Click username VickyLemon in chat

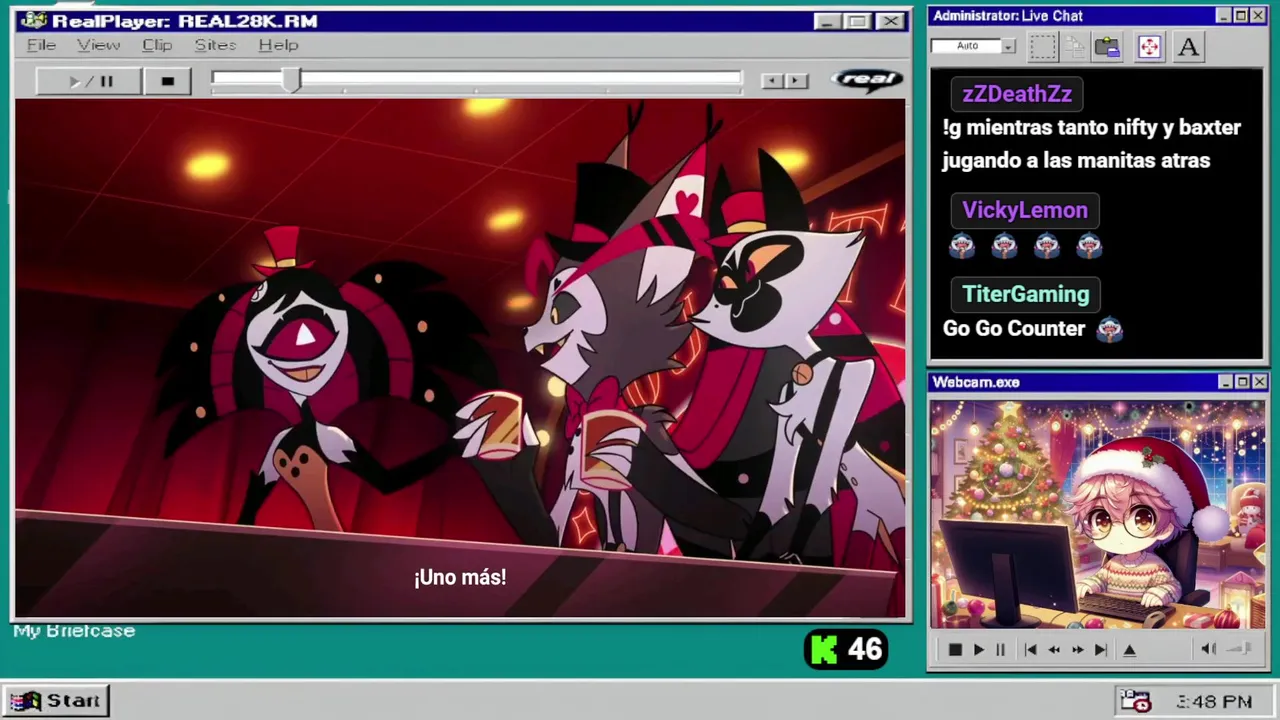point(1025,210)
